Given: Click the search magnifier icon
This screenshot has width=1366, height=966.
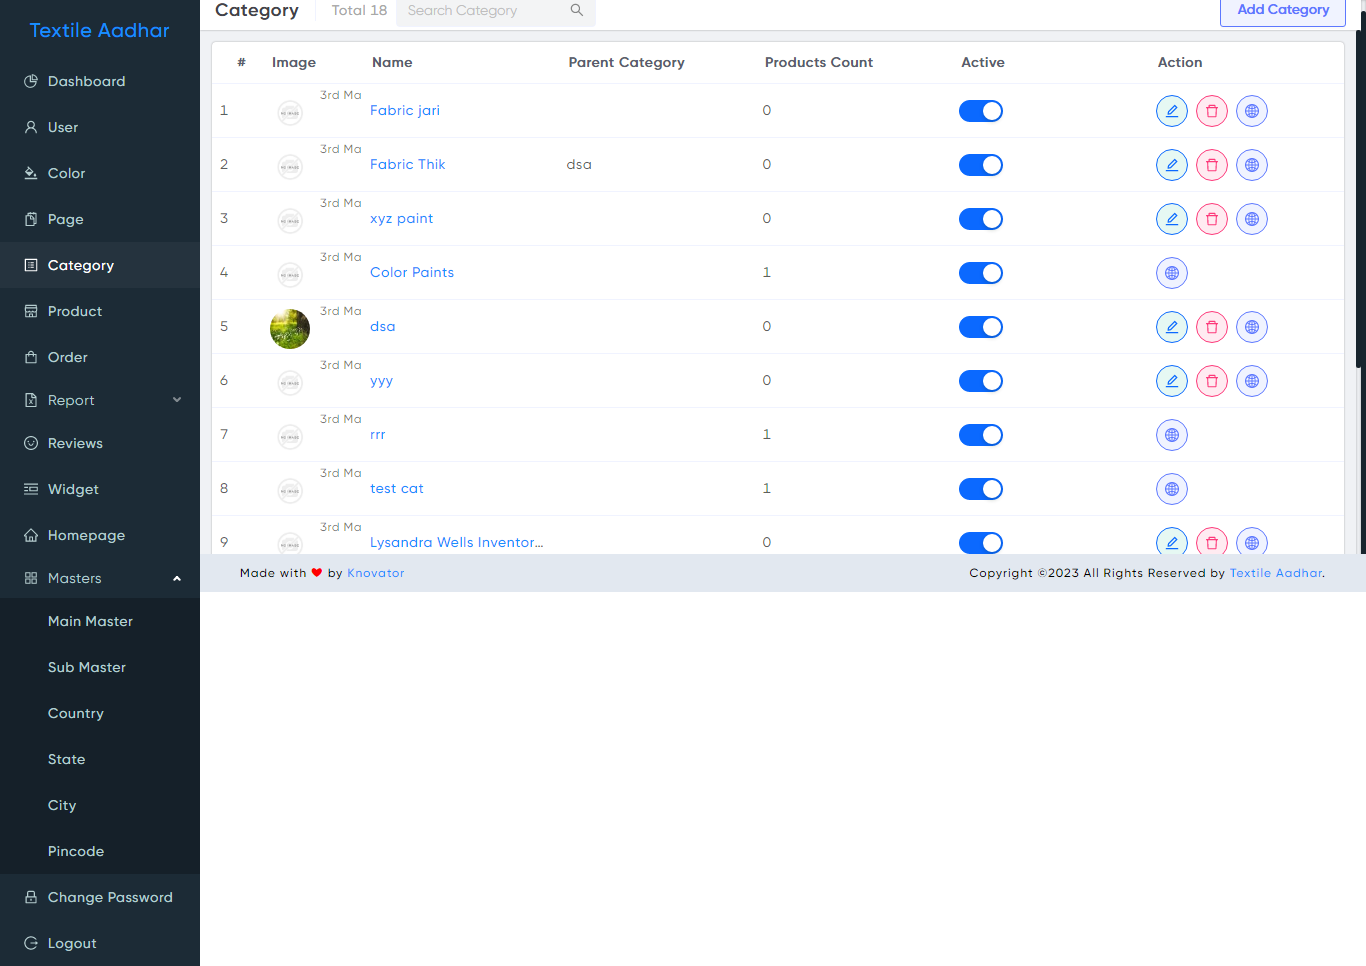Looking at the screenshot, I should 577,10.
